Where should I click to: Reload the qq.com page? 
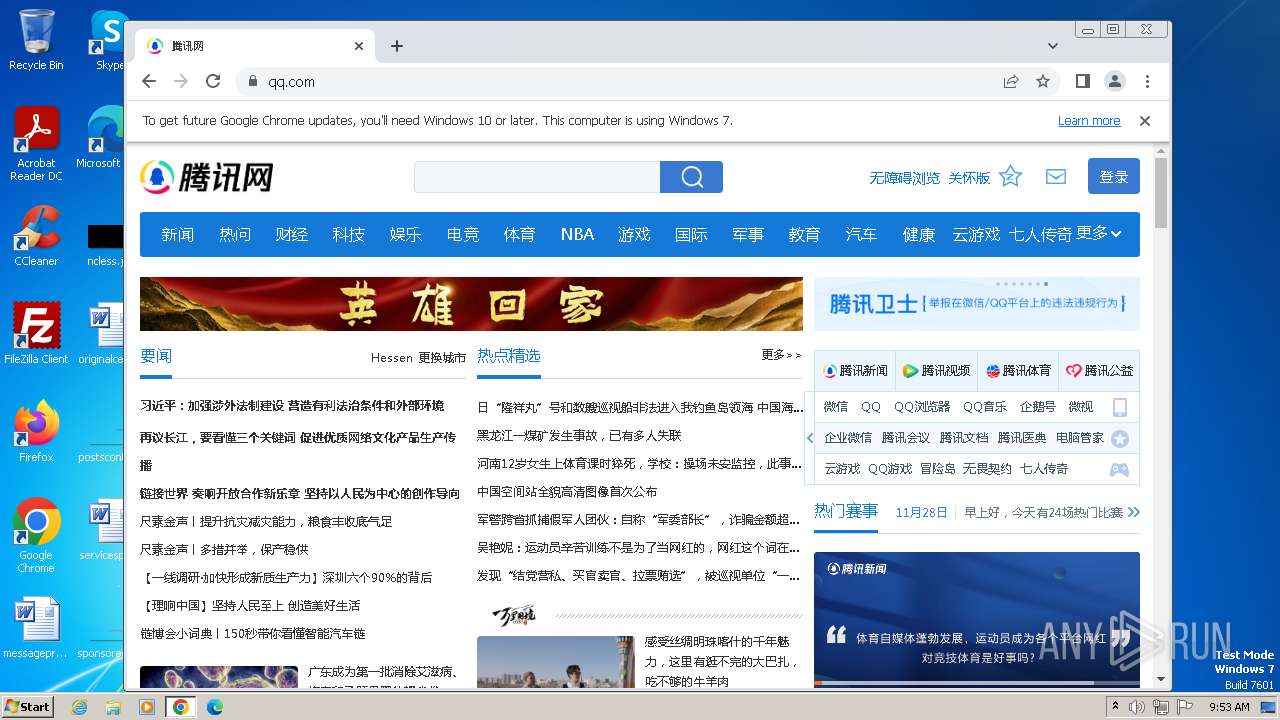click(x=213, y=81)
